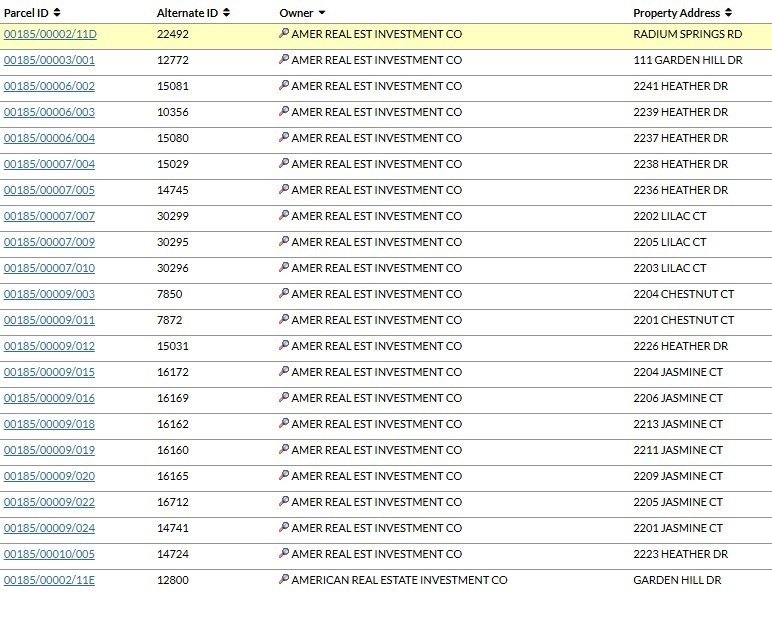Sort by Property Address using its arrows

(x=728, y=13)
